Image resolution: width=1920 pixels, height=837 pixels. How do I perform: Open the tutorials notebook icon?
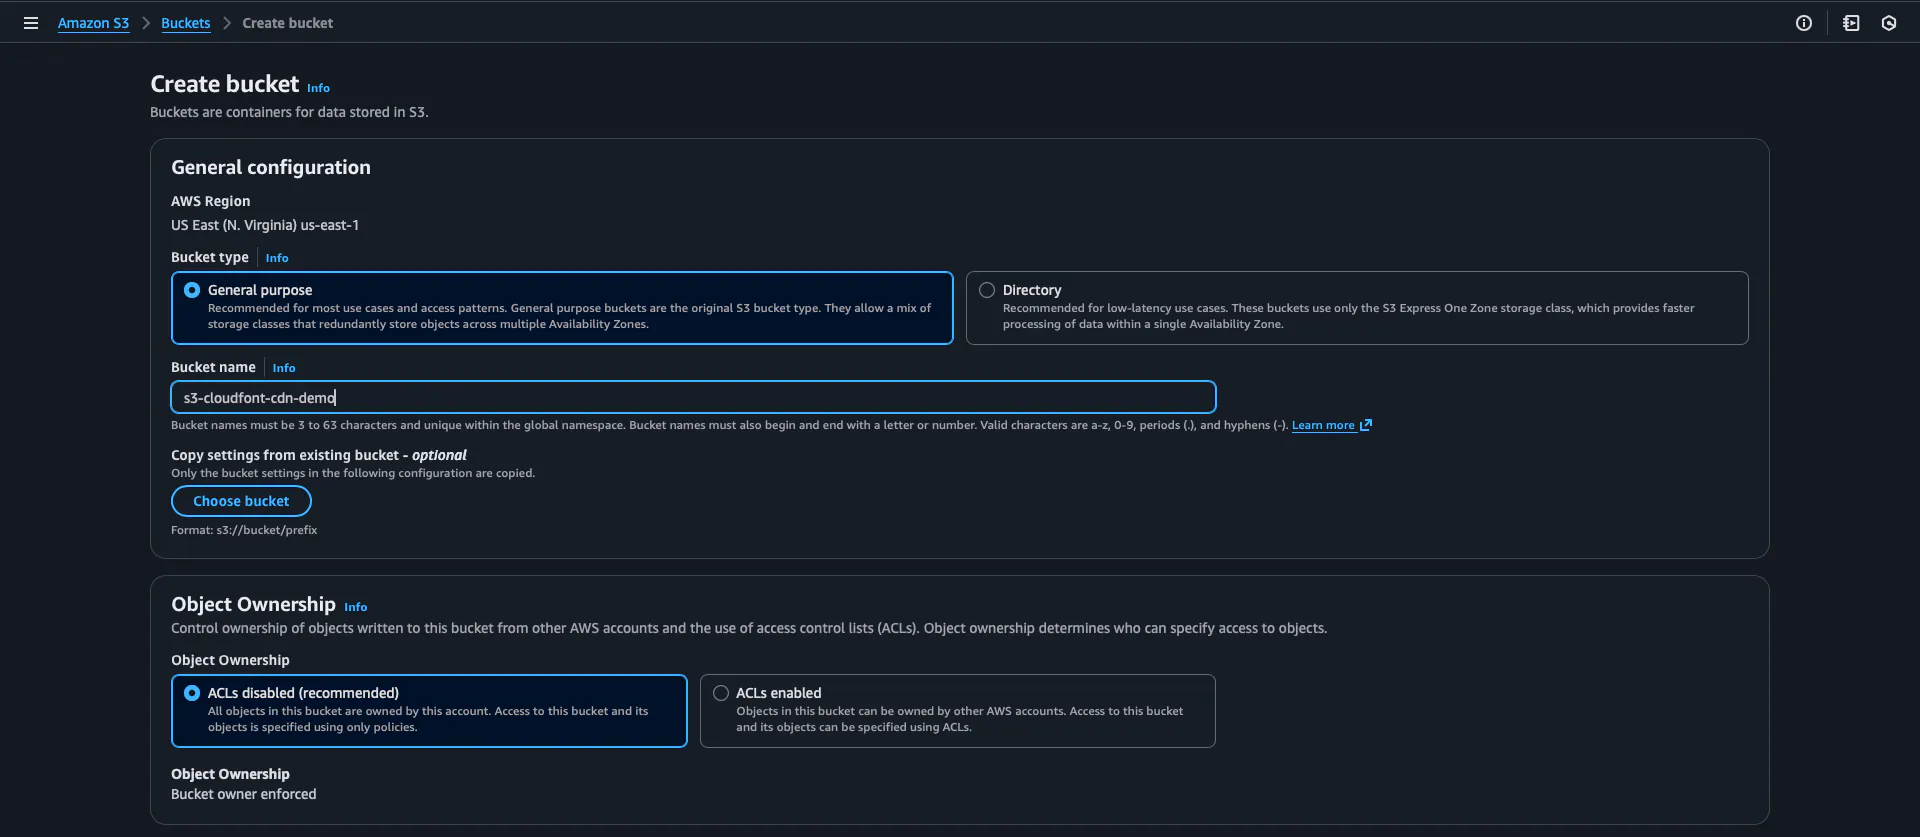(1851, 23)
